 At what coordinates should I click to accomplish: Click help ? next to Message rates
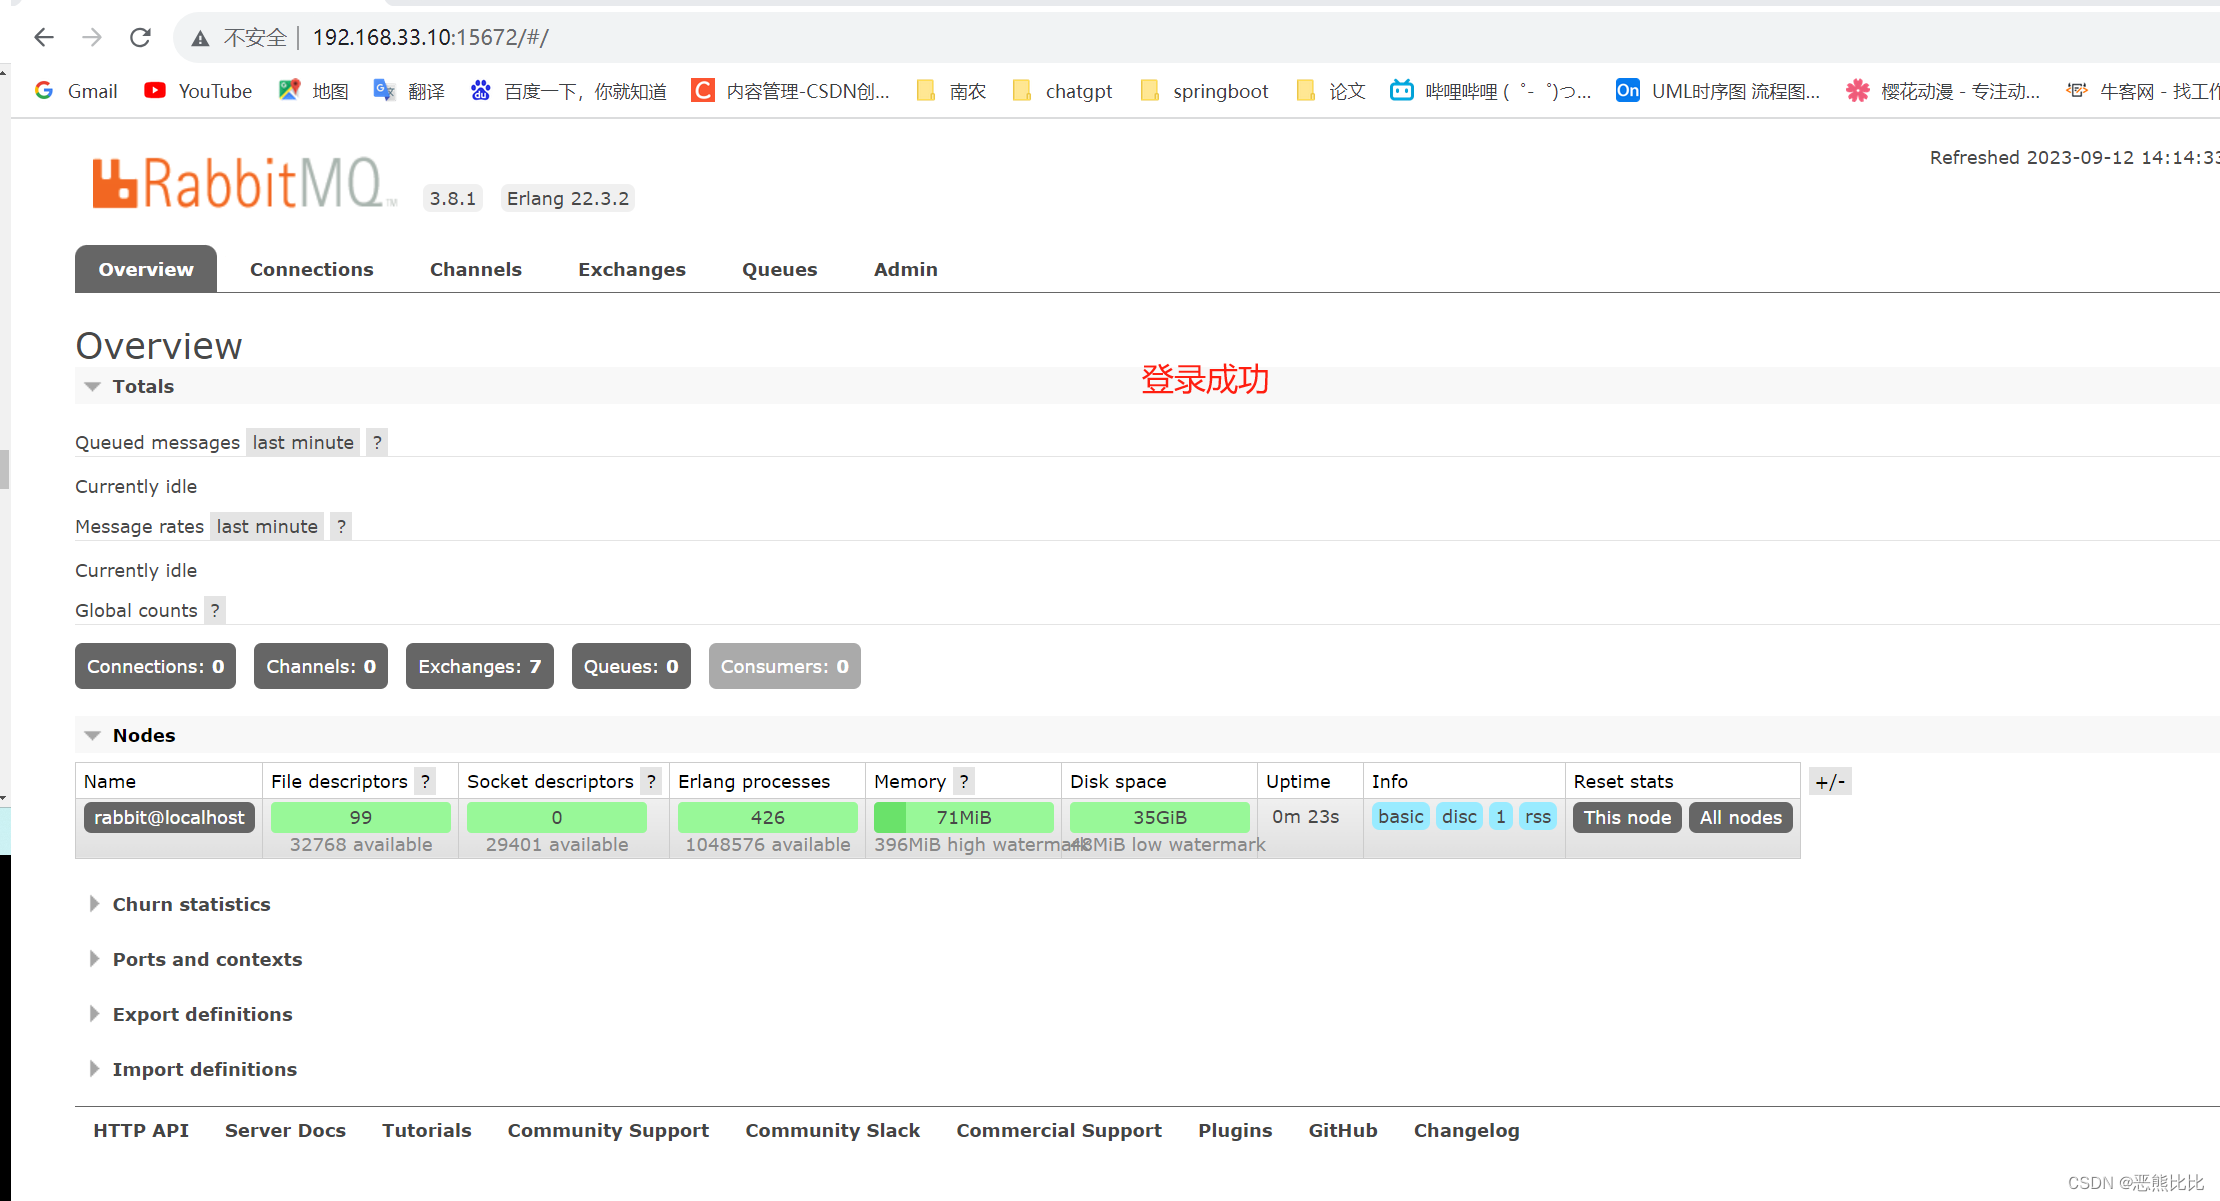[341, 526]
